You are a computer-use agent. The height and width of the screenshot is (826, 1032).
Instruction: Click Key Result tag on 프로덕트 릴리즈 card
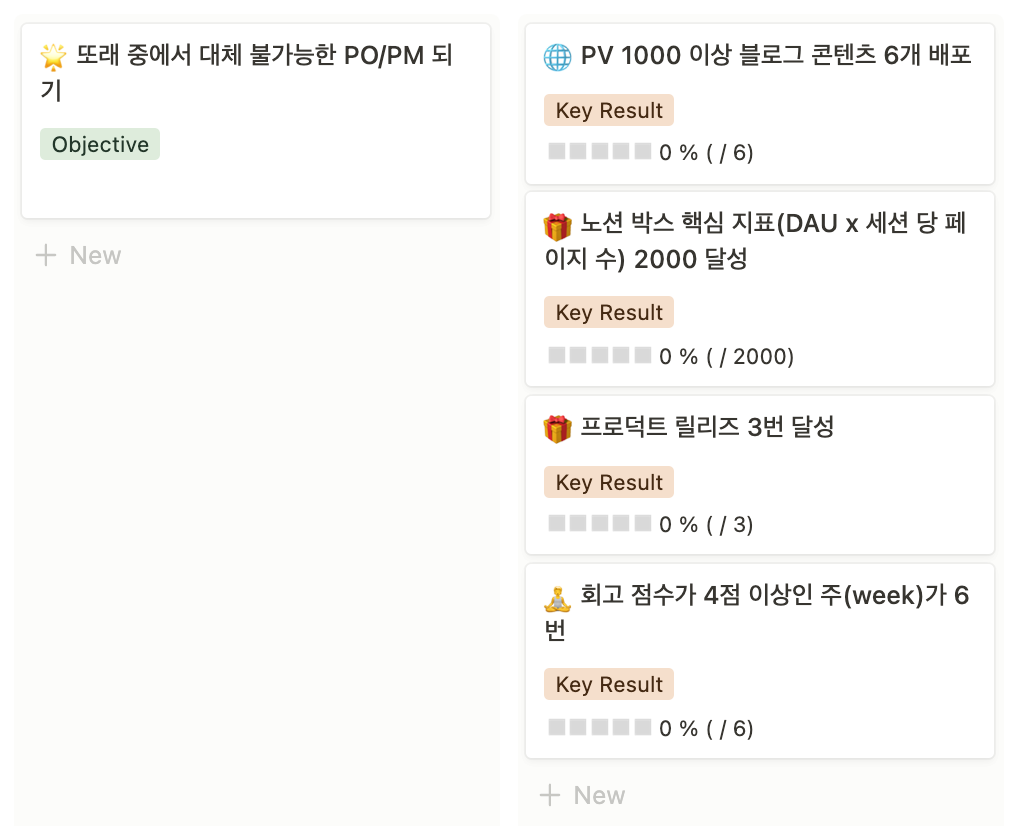pos(609,483)
